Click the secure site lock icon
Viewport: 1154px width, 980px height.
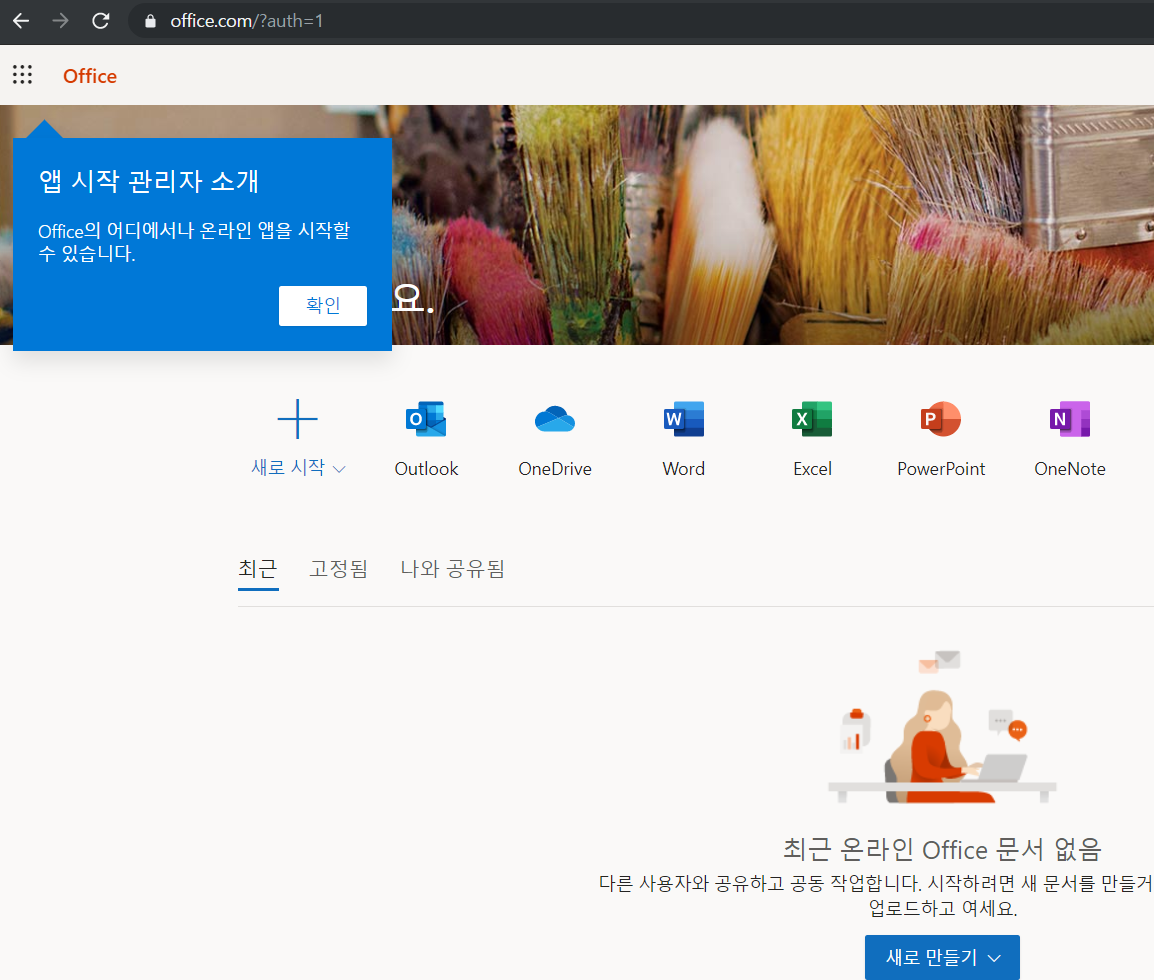click(x=149, y=21)
